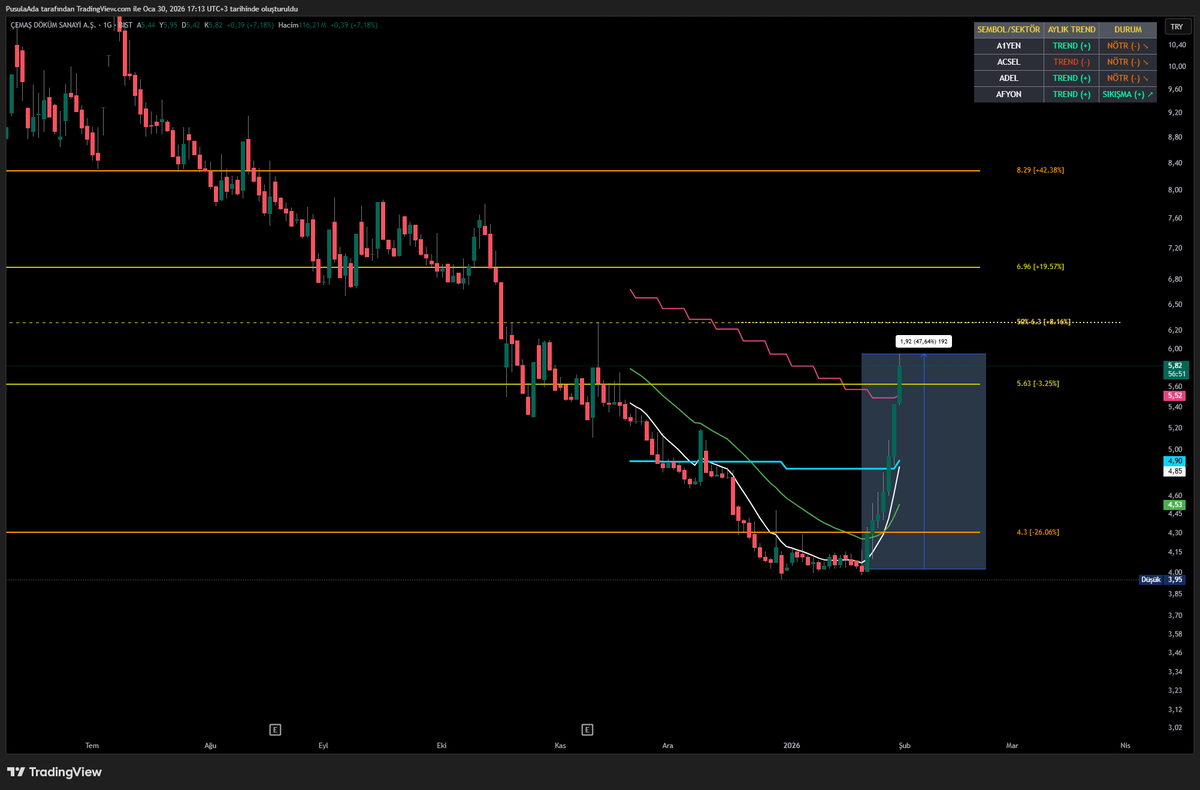Select the ACSEL table row symbol
This screenshot has width=1200, height=790.
[1008, 62]
